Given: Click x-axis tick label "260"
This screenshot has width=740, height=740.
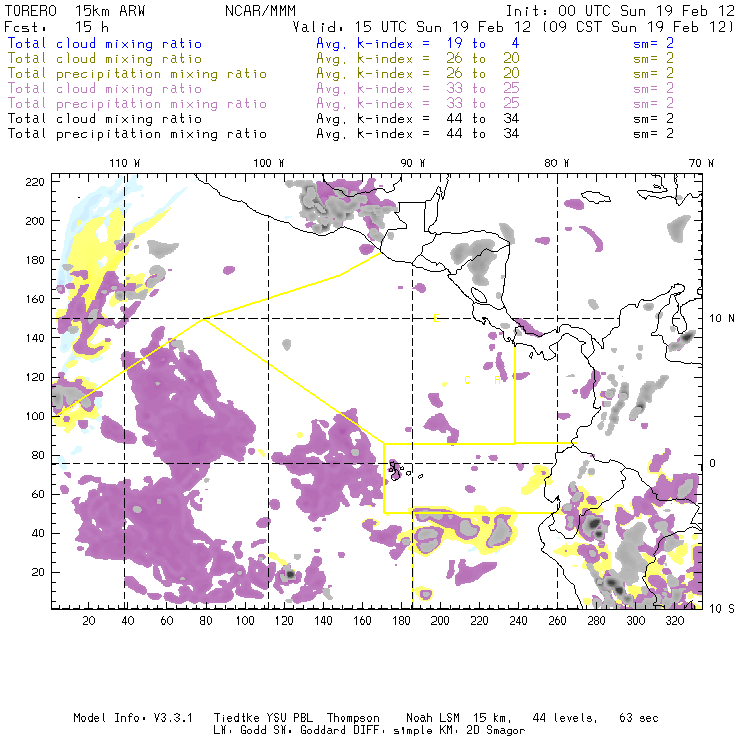Looking at the screenshot, I should point(557,621).
